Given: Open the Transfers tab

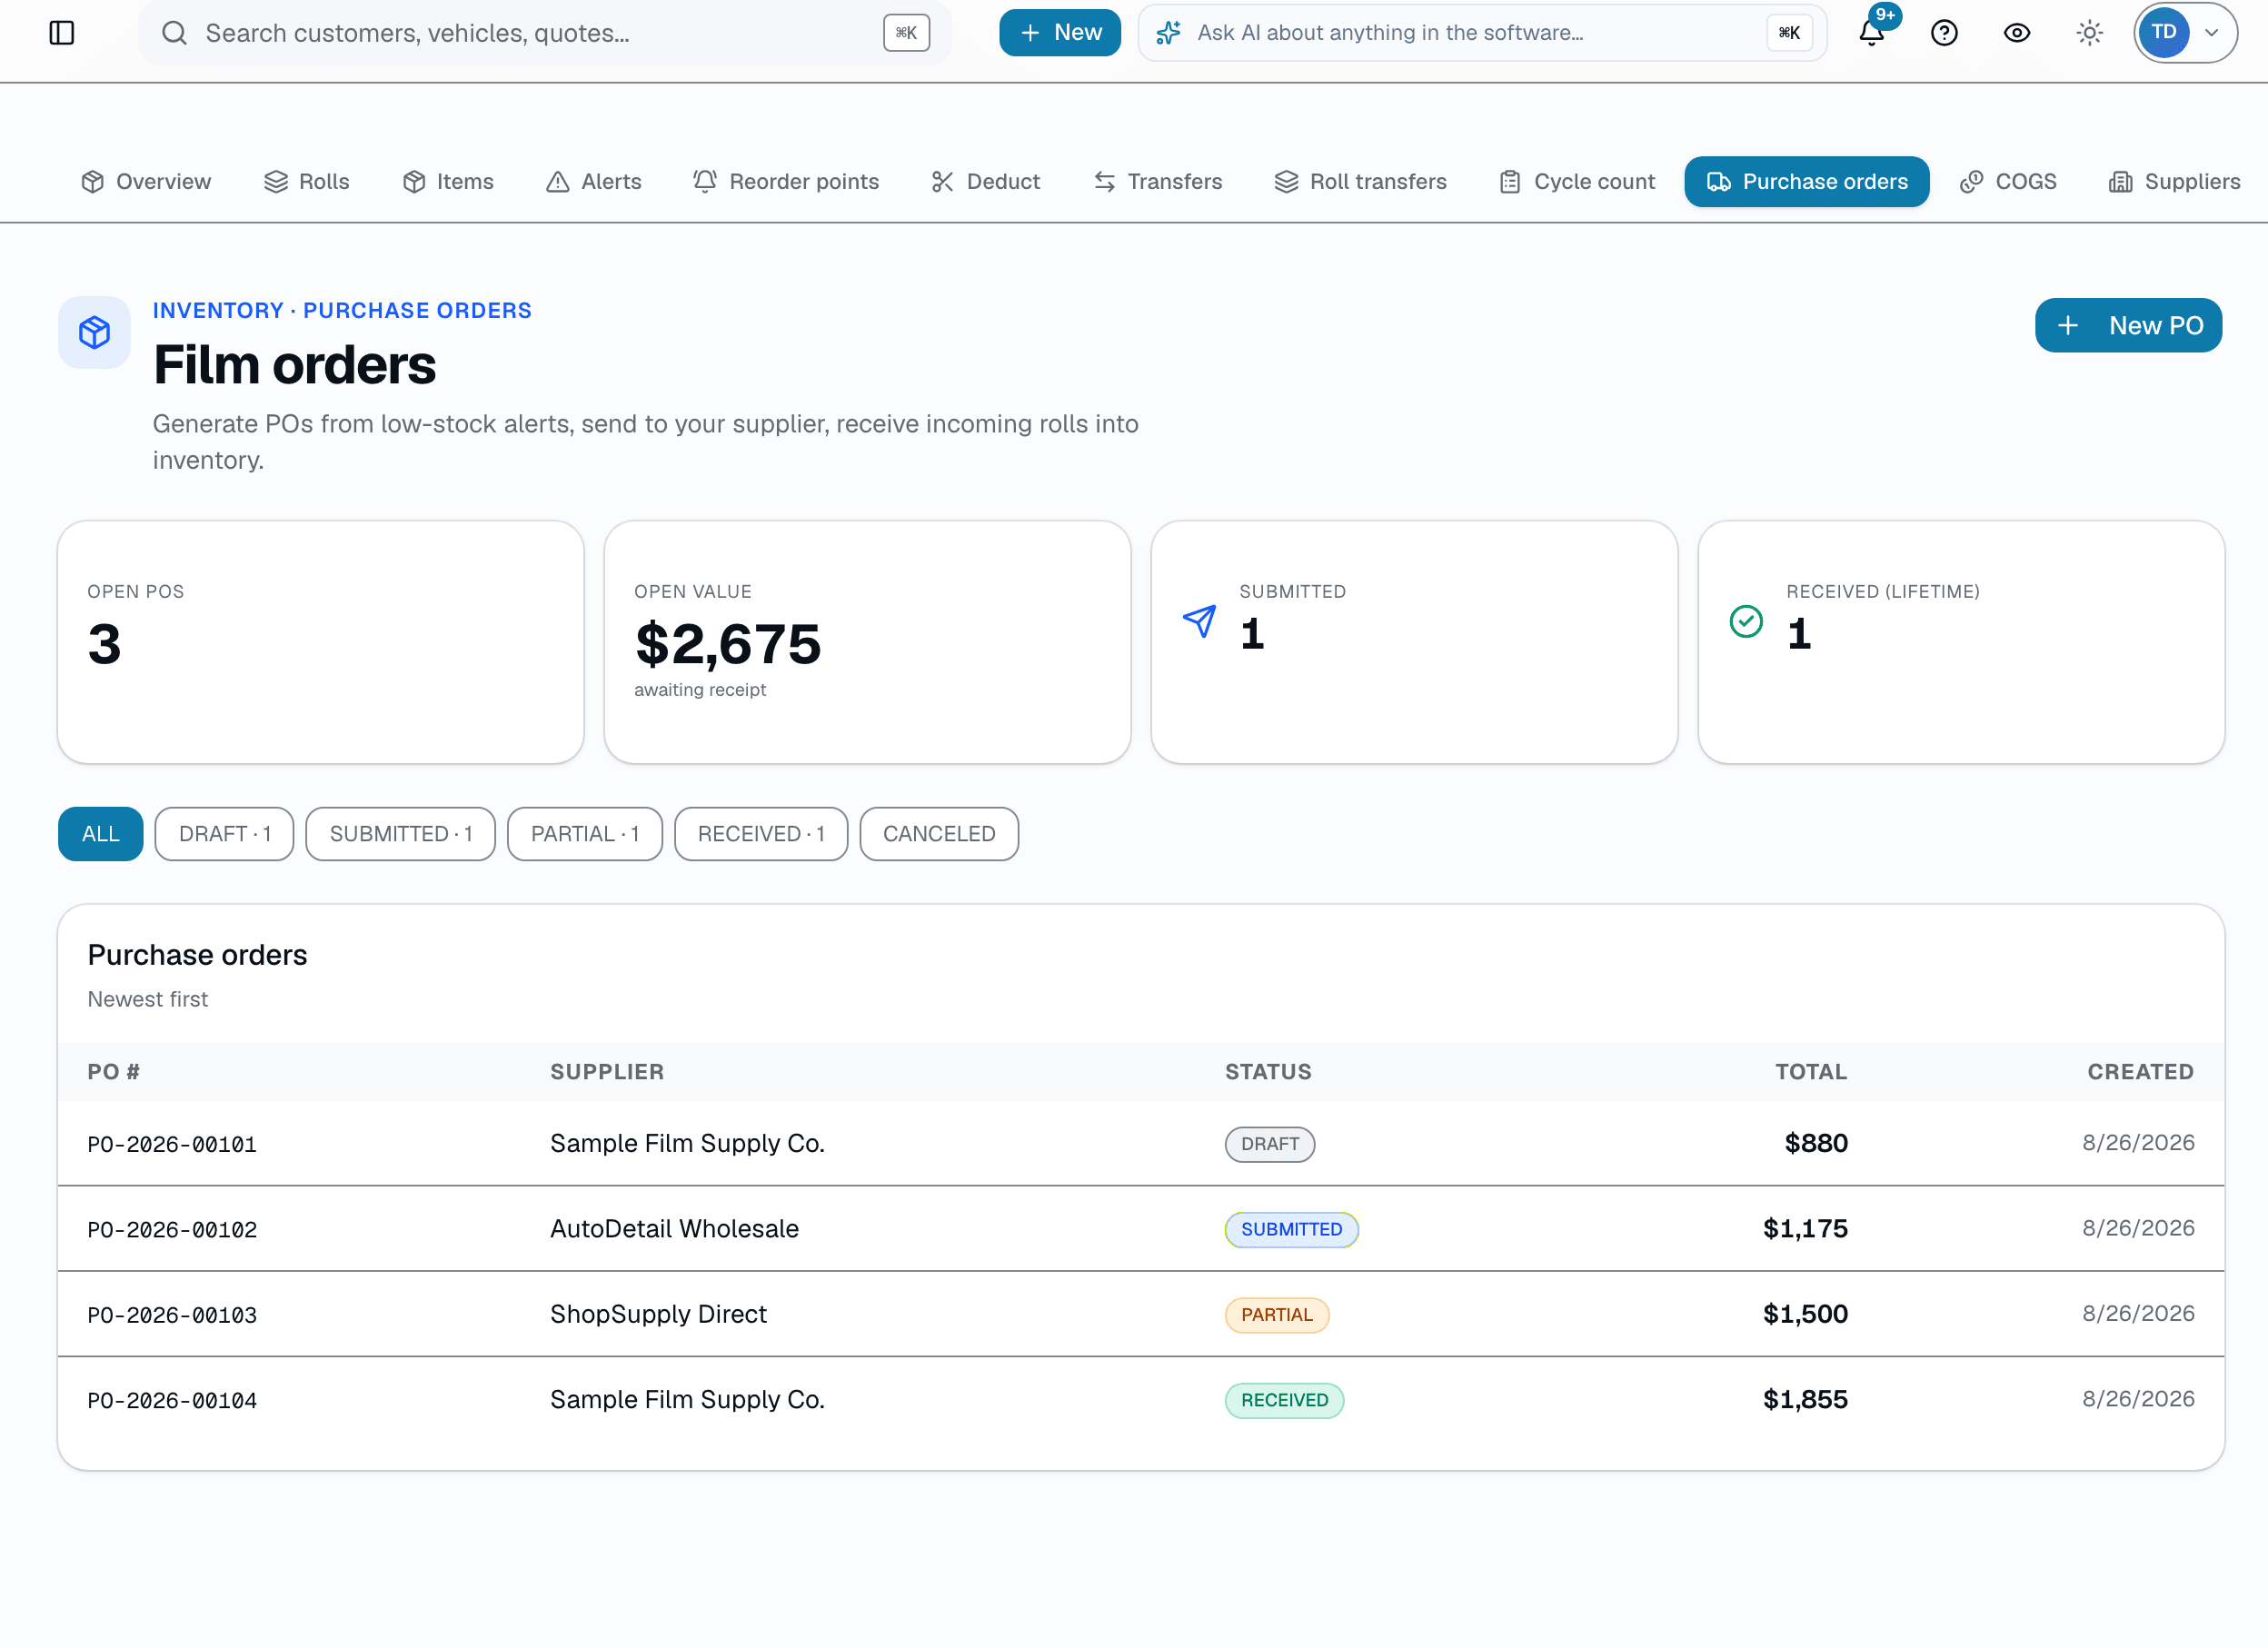Looking at the screenshot, I should tap(1158, 182).
